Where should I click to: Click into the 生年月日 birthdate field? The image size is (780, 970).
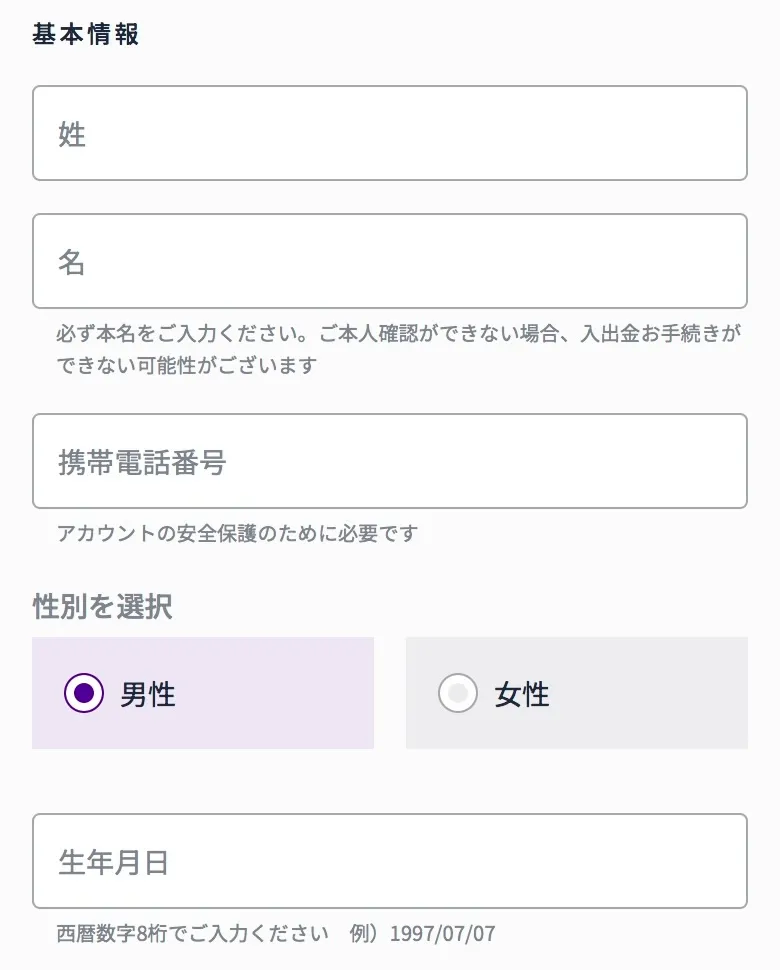[390, 861]
